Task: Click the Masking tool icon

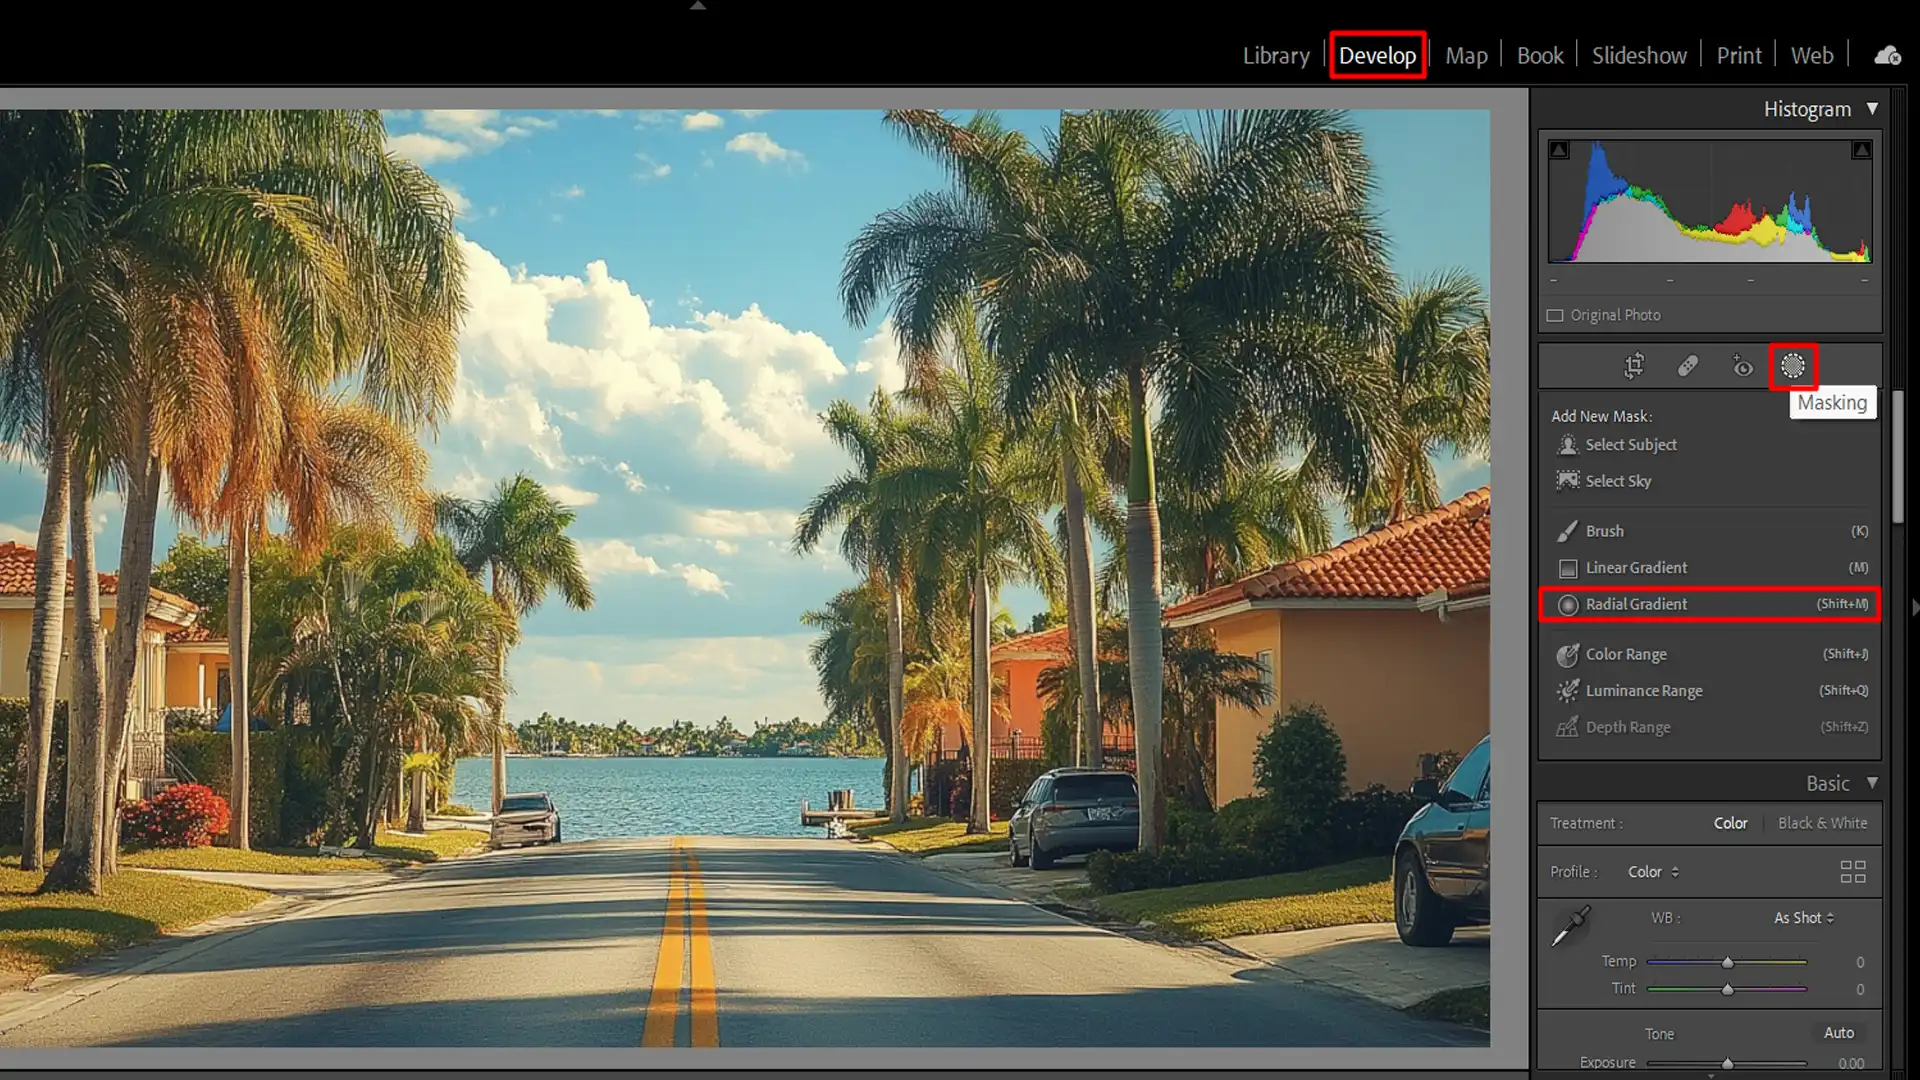Action: [1793, 366]
